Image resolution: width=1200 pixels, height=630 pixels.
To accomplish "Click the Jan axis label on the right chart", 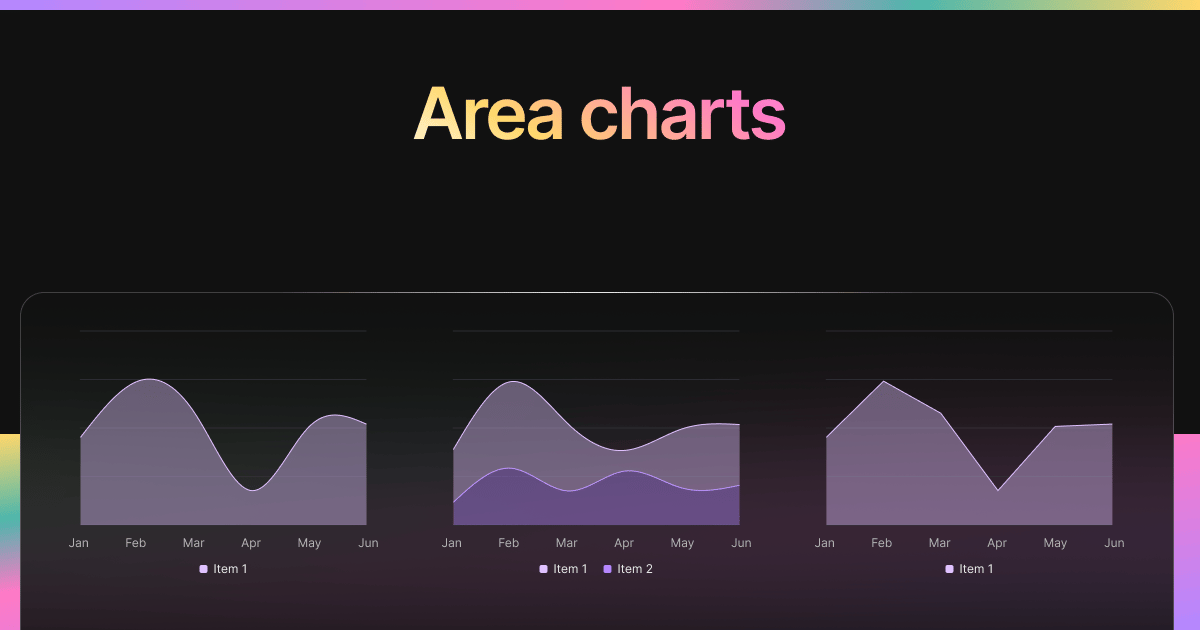I will pyautogui.click(x=824, y=543).
